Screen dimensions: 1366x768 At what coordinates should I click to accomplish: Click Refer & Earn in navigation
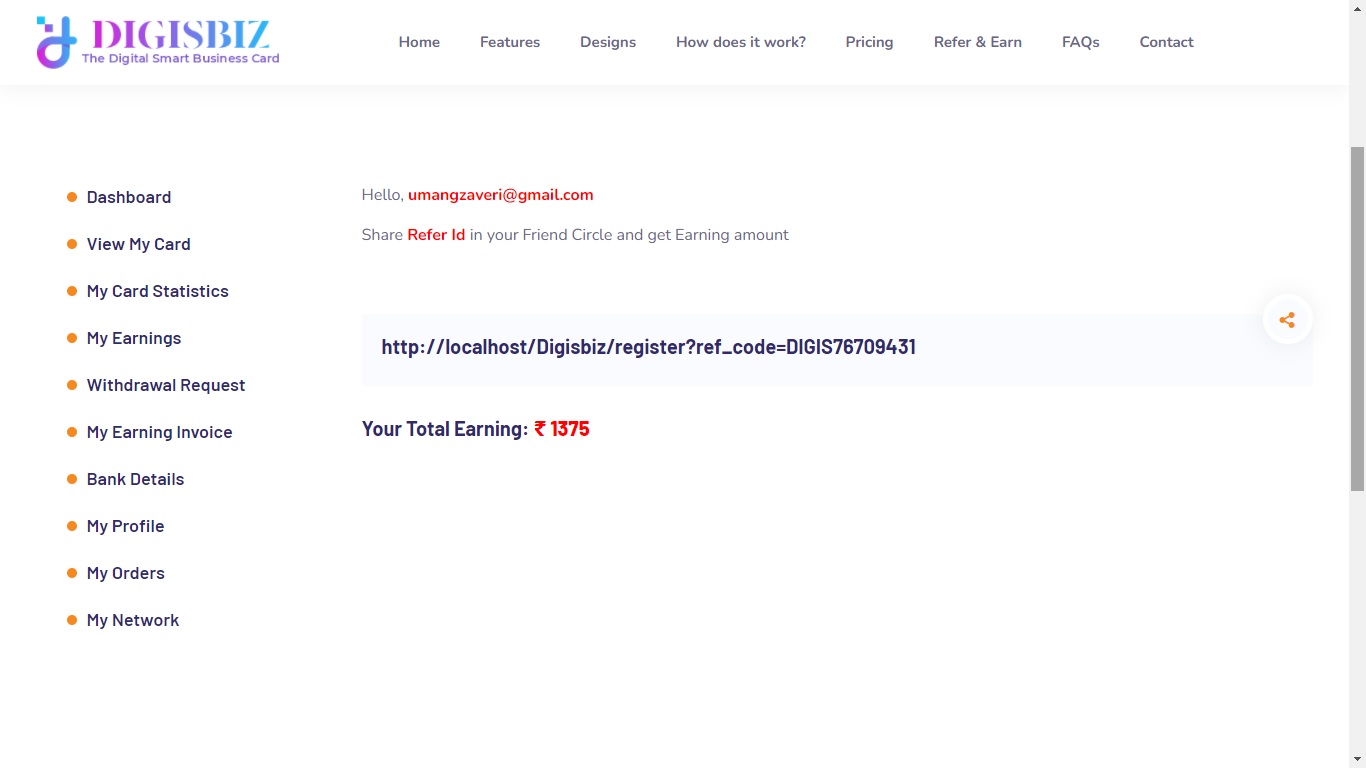tap(977, 42)
